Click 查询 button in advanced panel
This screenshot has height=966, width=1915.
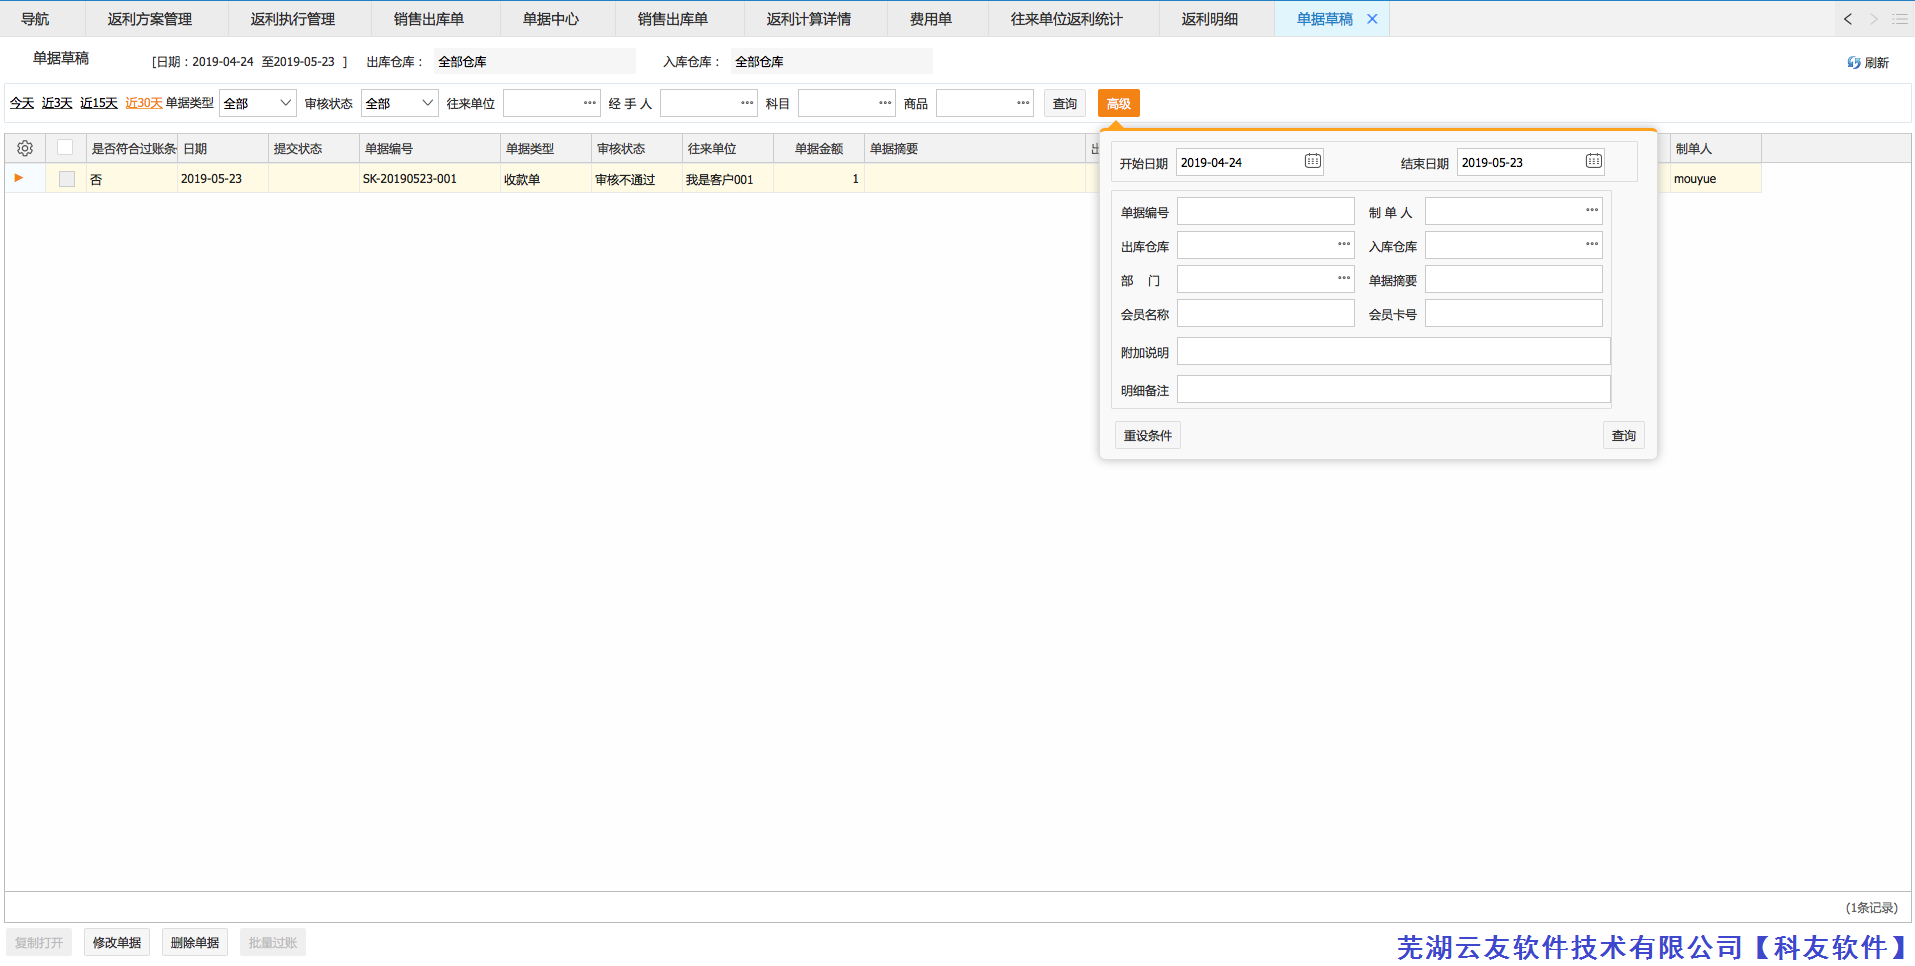click(x=1624, y=435)
